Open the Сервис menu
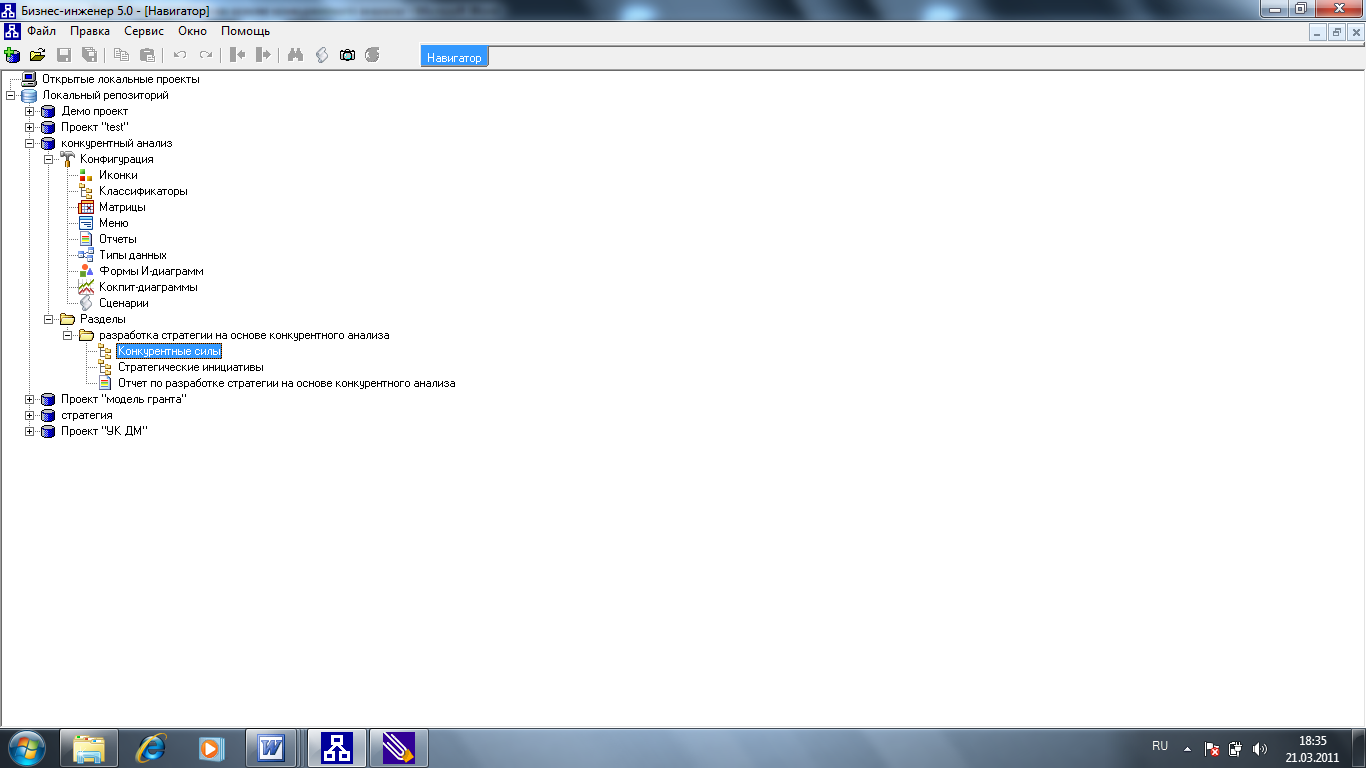 [x=144, y=31]
